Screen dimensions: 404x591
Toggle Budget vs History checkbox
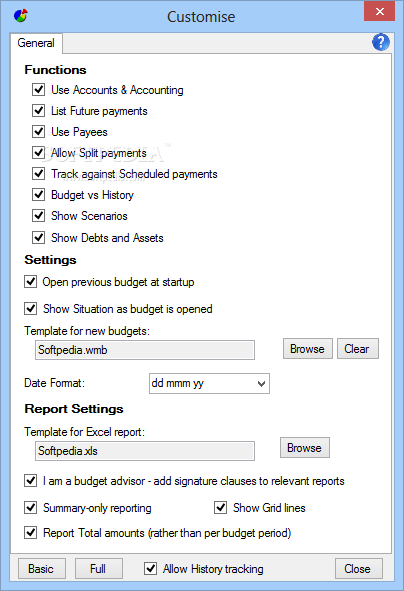pyautogui.click(x=38, y=194)
